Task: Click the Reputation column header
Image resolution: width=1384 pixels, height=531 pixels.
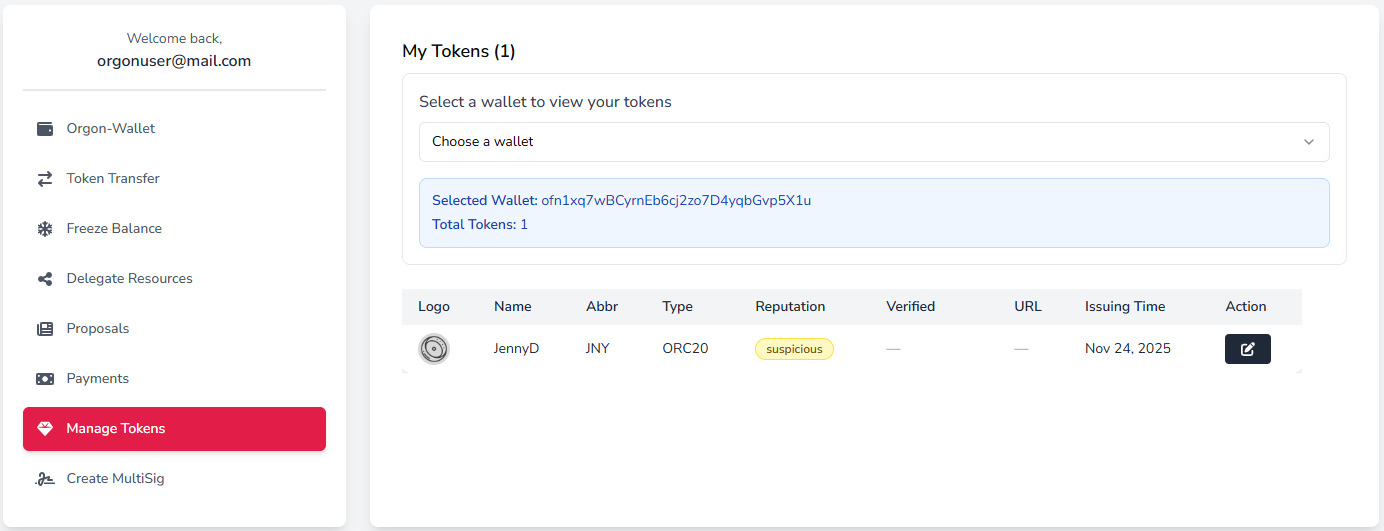Action: [x=790, y=307]
